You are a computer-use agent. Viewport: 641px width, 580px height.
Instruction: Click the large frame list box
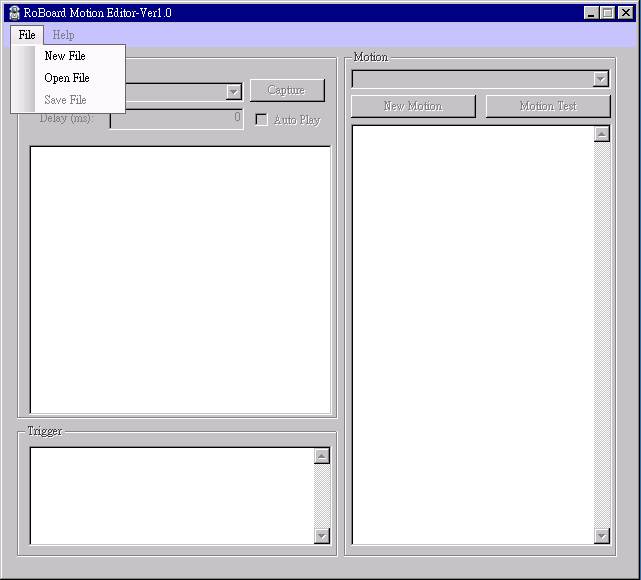click(180, 280)
